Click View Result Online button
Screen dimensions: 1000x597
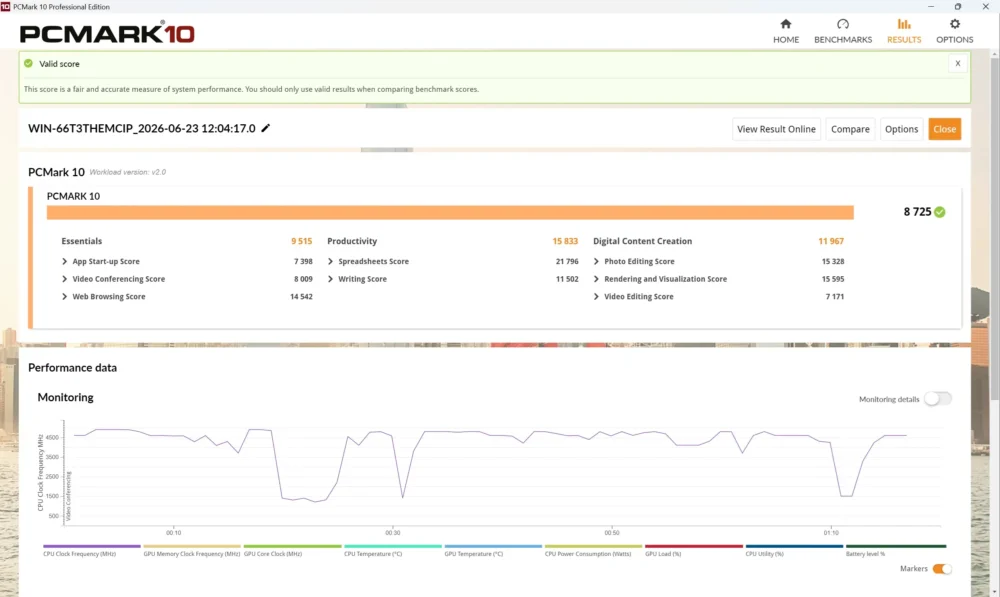(x=776, y=129)
